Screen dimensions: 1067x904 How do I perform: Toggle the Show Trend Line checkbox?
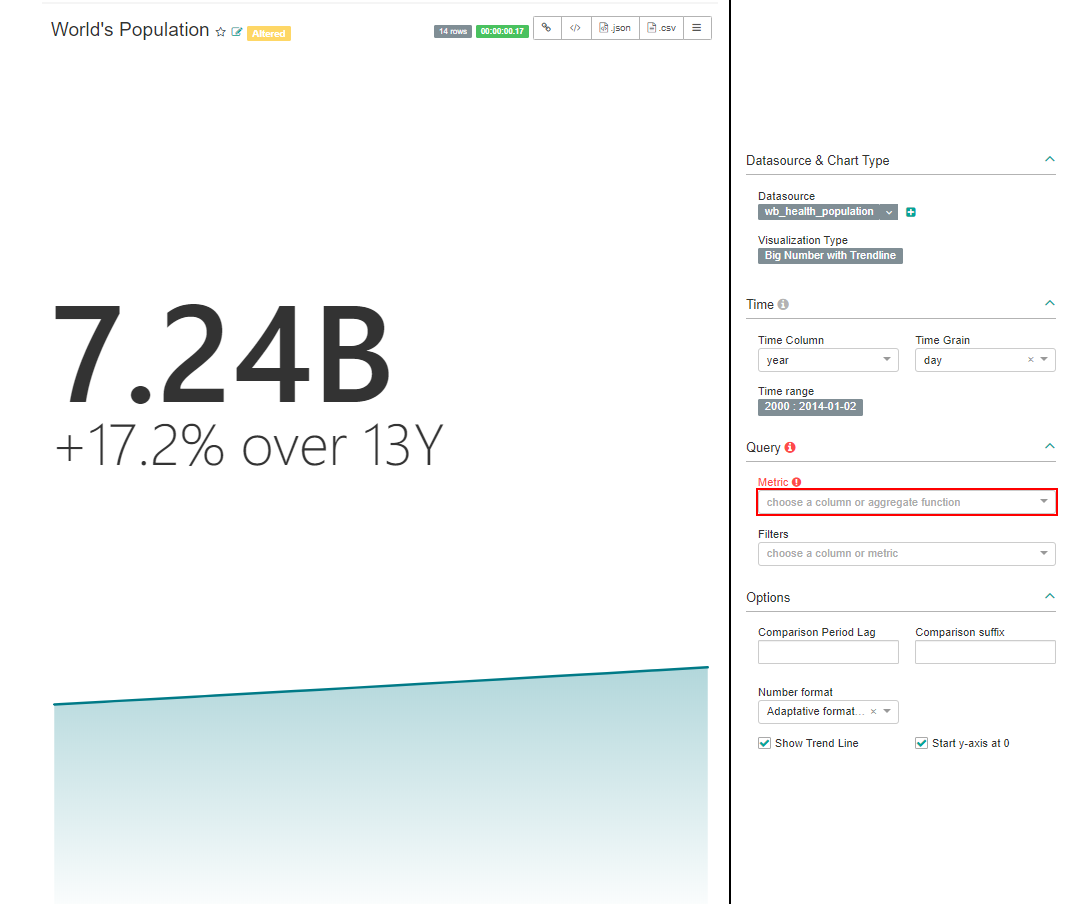coord(765,743)
